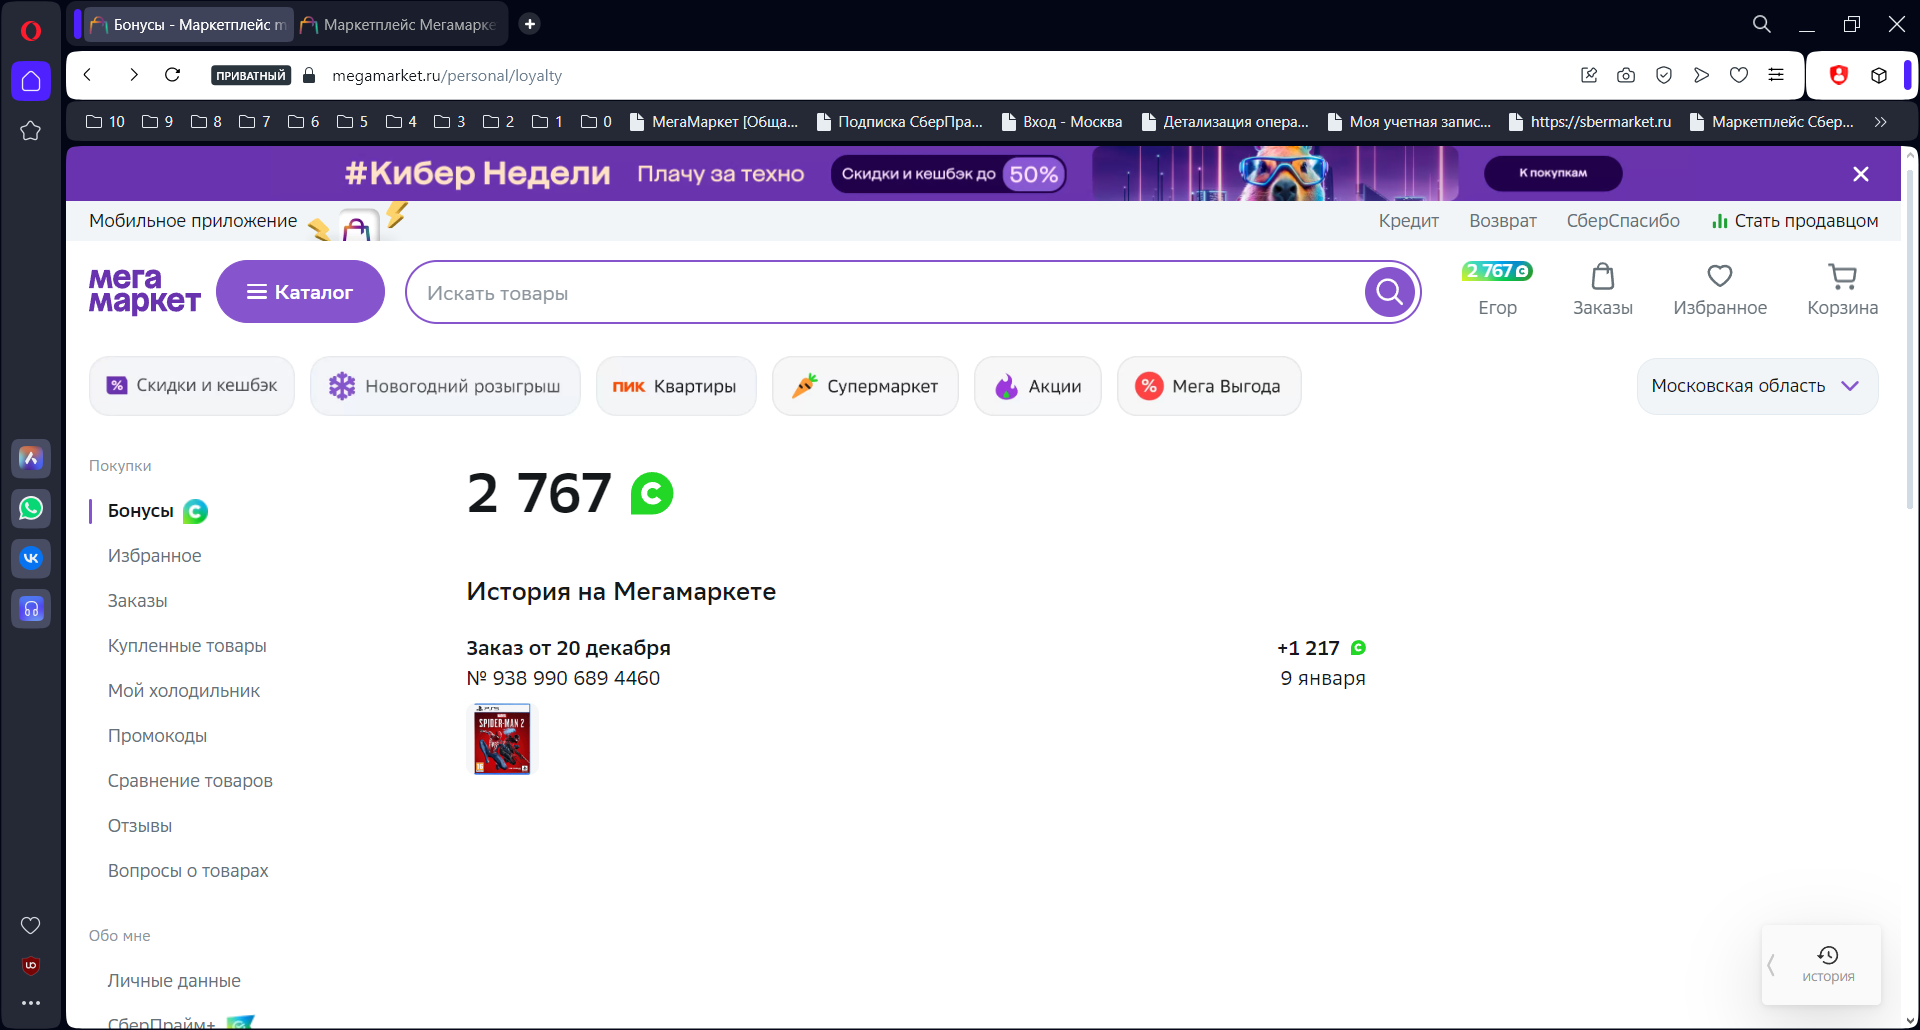This screenshot has width=1920, height=1030.
Task: Open the music player headphones icon
Action: pyautogui.click(x=31, y=608)
